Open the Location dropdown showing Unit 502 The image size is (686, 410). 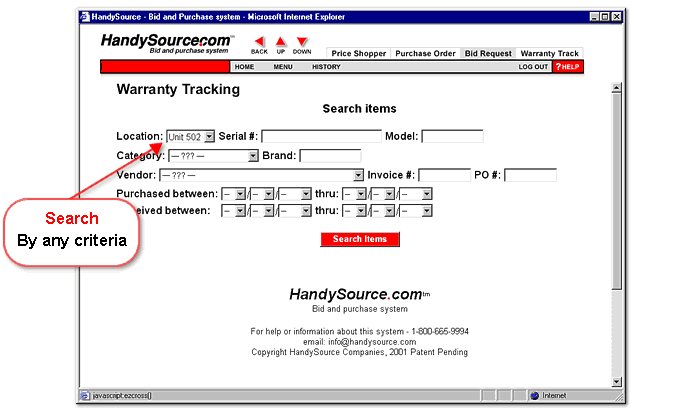pyautogui.click(x=190, y=136)
